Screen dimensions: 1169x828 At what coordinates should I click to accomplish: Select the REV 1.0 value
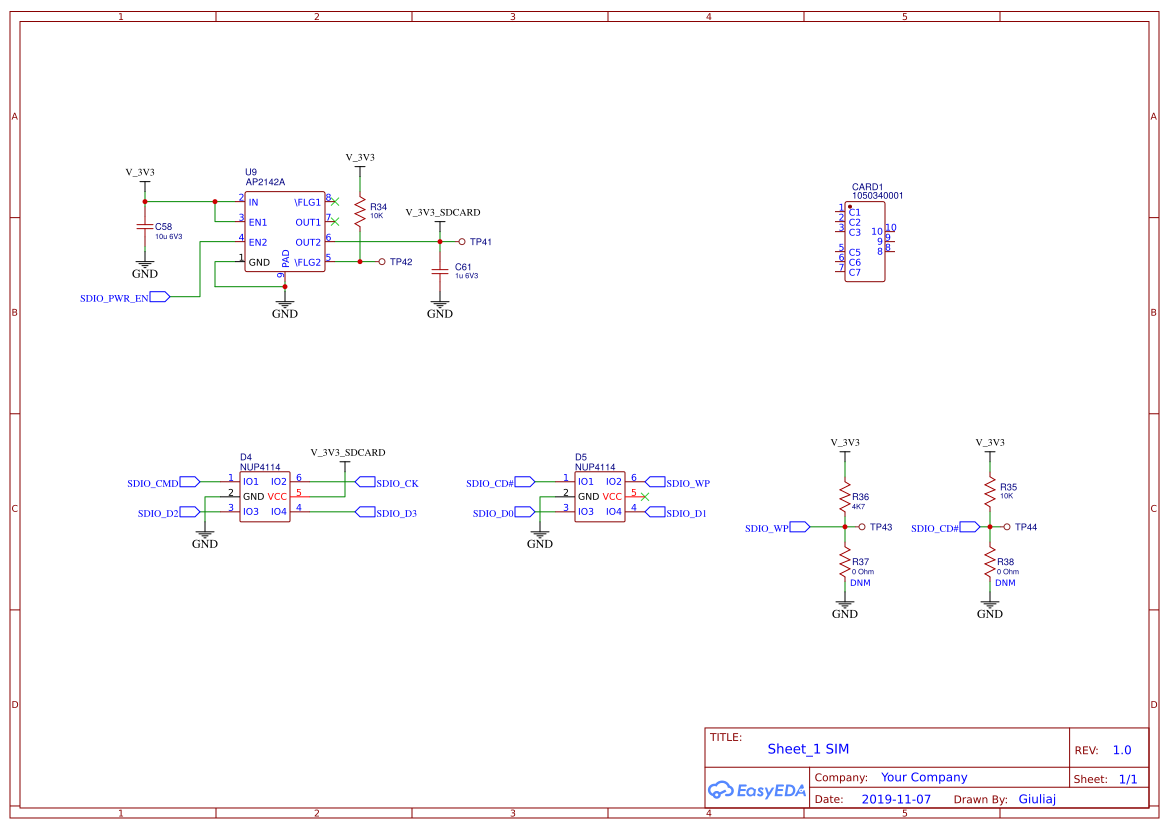click(1122, 750)
